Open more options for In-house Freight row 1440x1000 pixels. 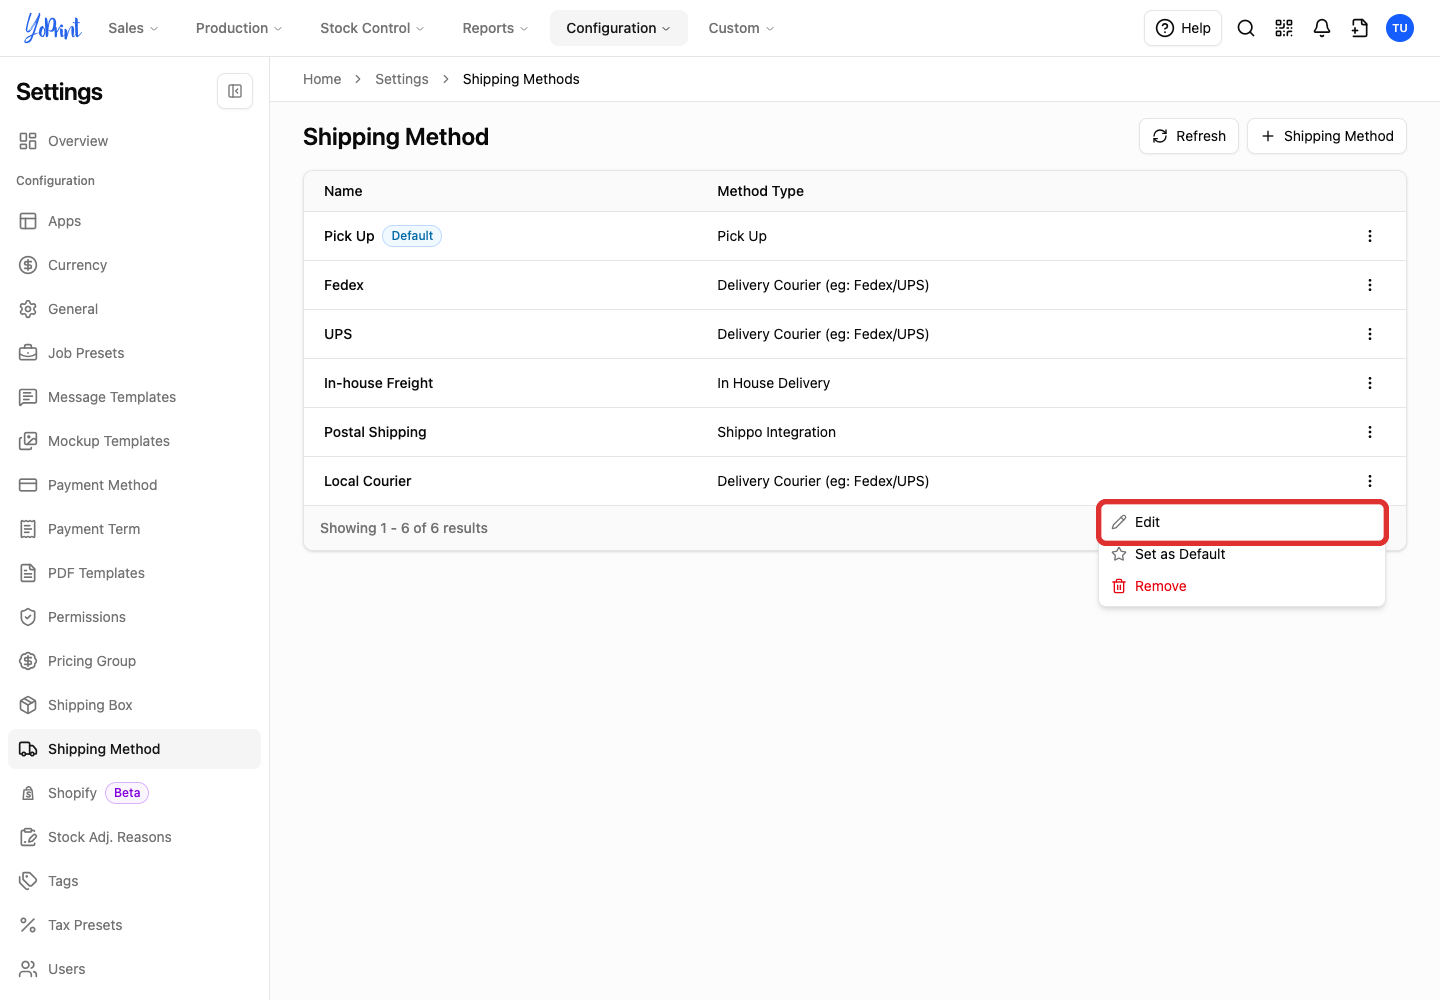(x=1370, y=383)
